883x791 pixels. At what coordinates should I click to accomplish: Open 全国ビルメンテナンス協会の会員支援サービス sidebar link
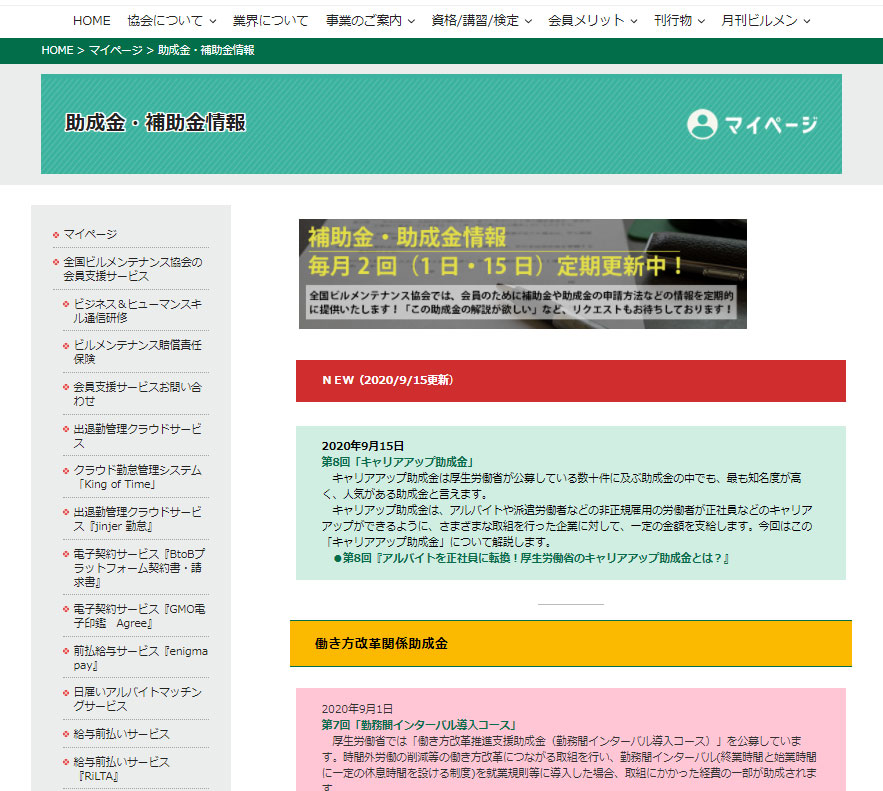click(132, 269)
